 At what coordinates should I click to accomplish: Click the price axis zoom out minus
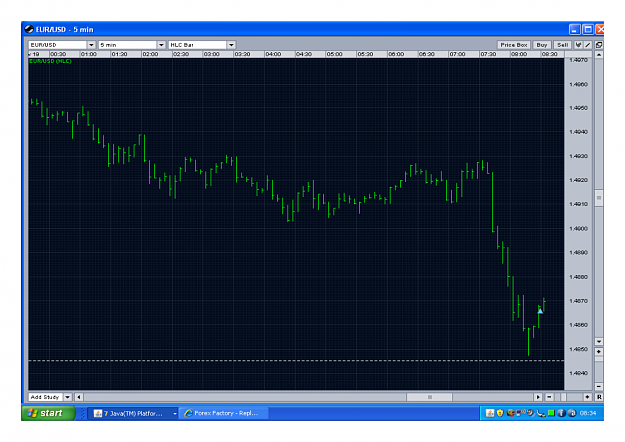tap(599, 386)
